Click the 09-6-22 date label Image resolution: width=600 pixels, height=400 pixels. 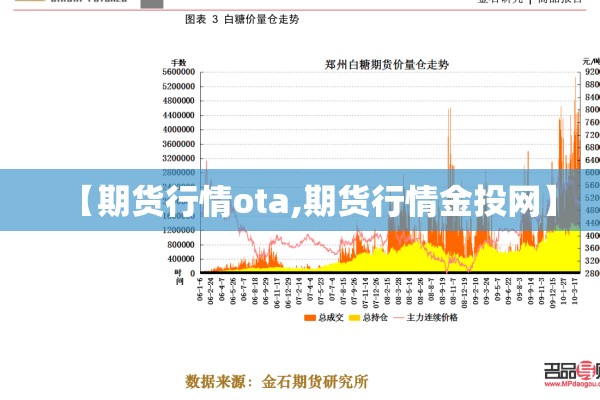pyautogui.click(x=509, y=291)
